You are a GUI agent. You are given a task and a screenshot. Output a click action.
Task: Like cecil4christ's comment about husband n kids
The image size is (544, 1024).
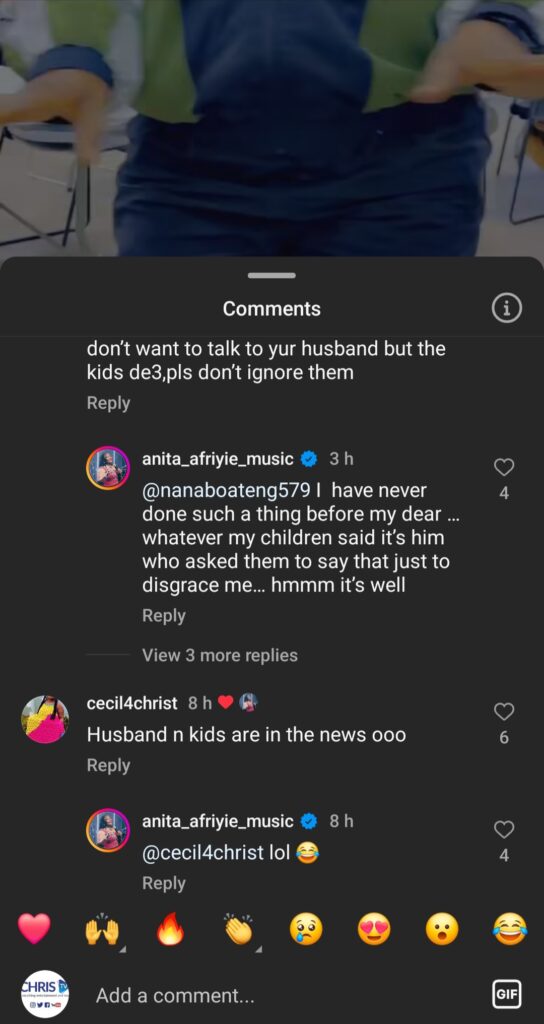pyautogui.click(x=504, y=711)
